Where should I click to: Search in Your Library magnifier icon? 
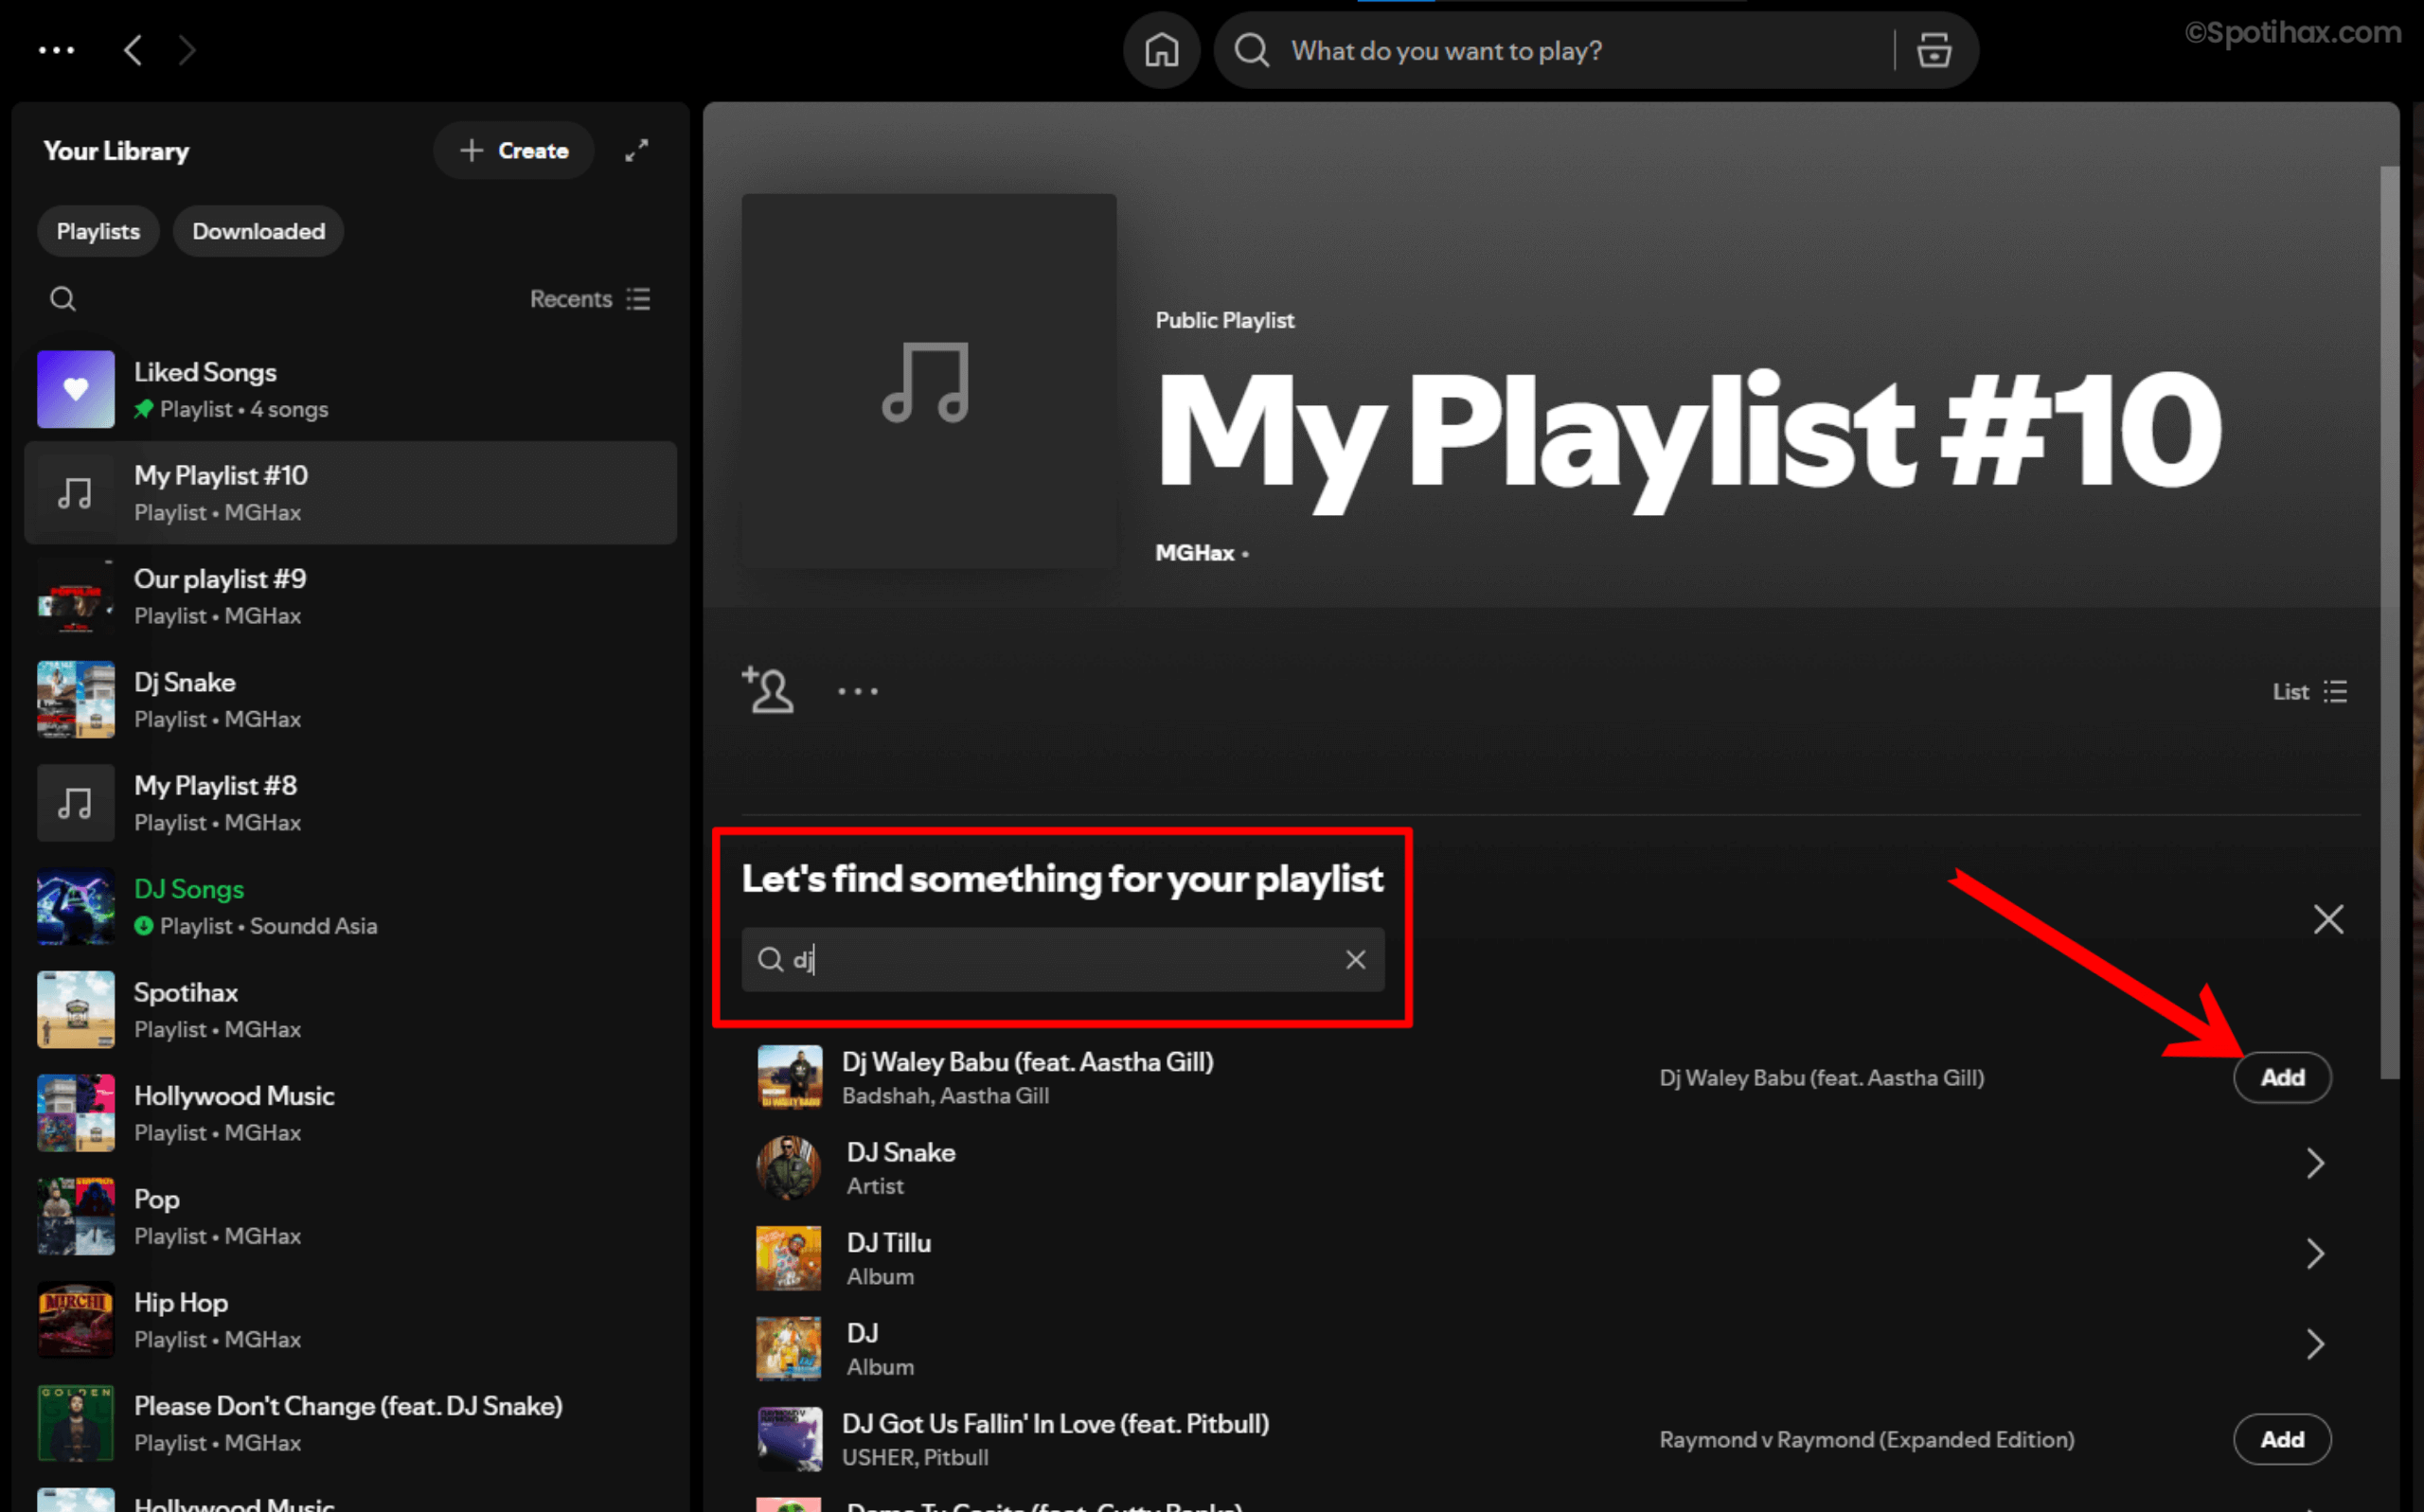[63, 299]
